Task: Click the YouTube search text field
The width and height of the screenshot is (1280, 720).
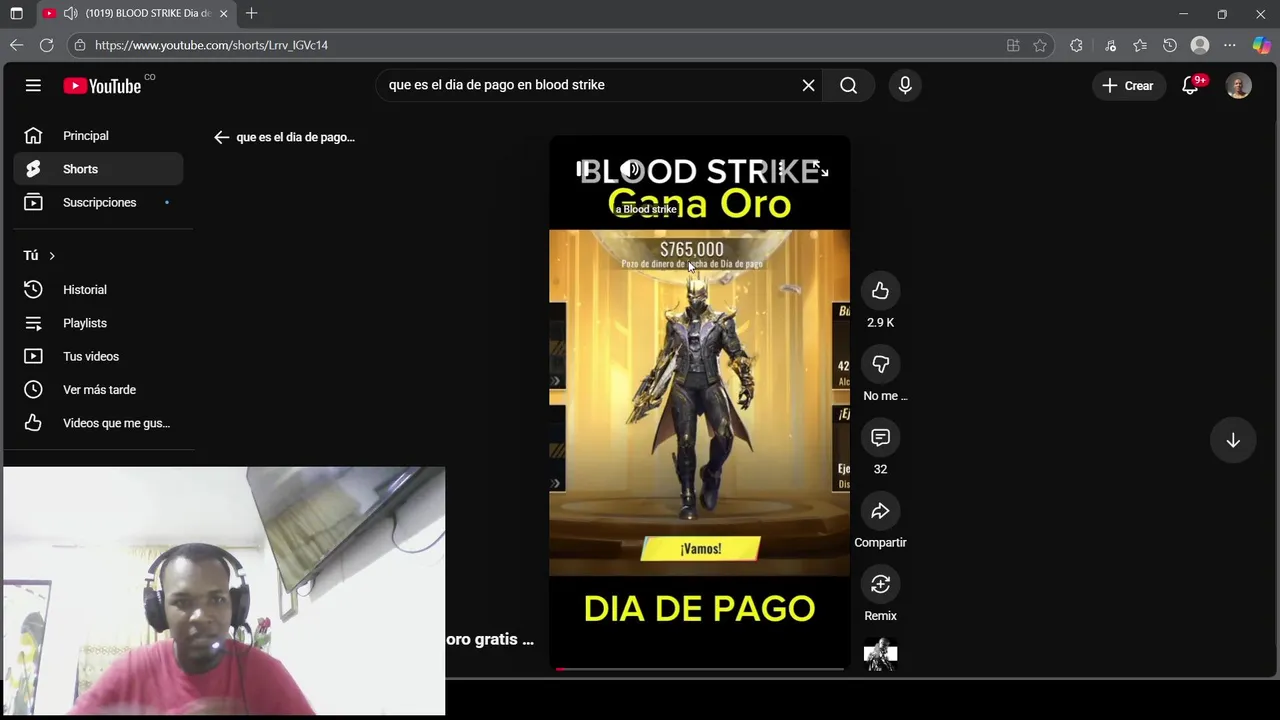Action: (590, 85)
